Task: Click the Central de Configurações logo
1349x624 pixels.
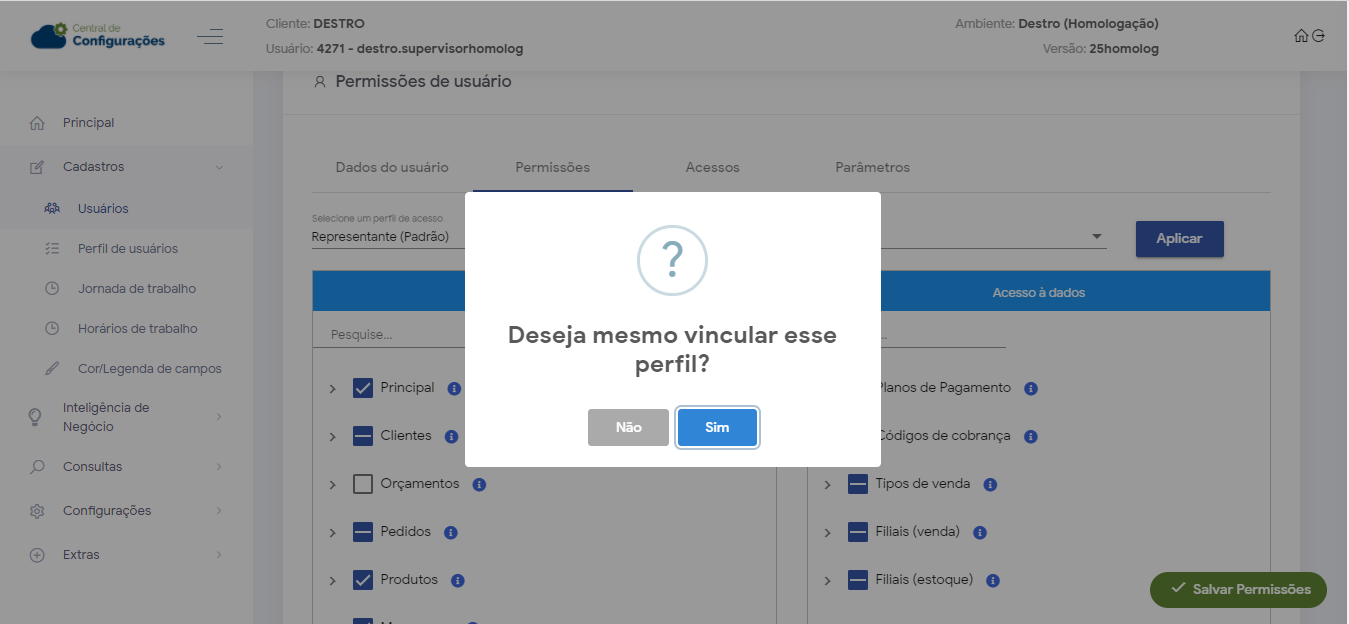Action: pyautogui.click(x=98, y=36)
